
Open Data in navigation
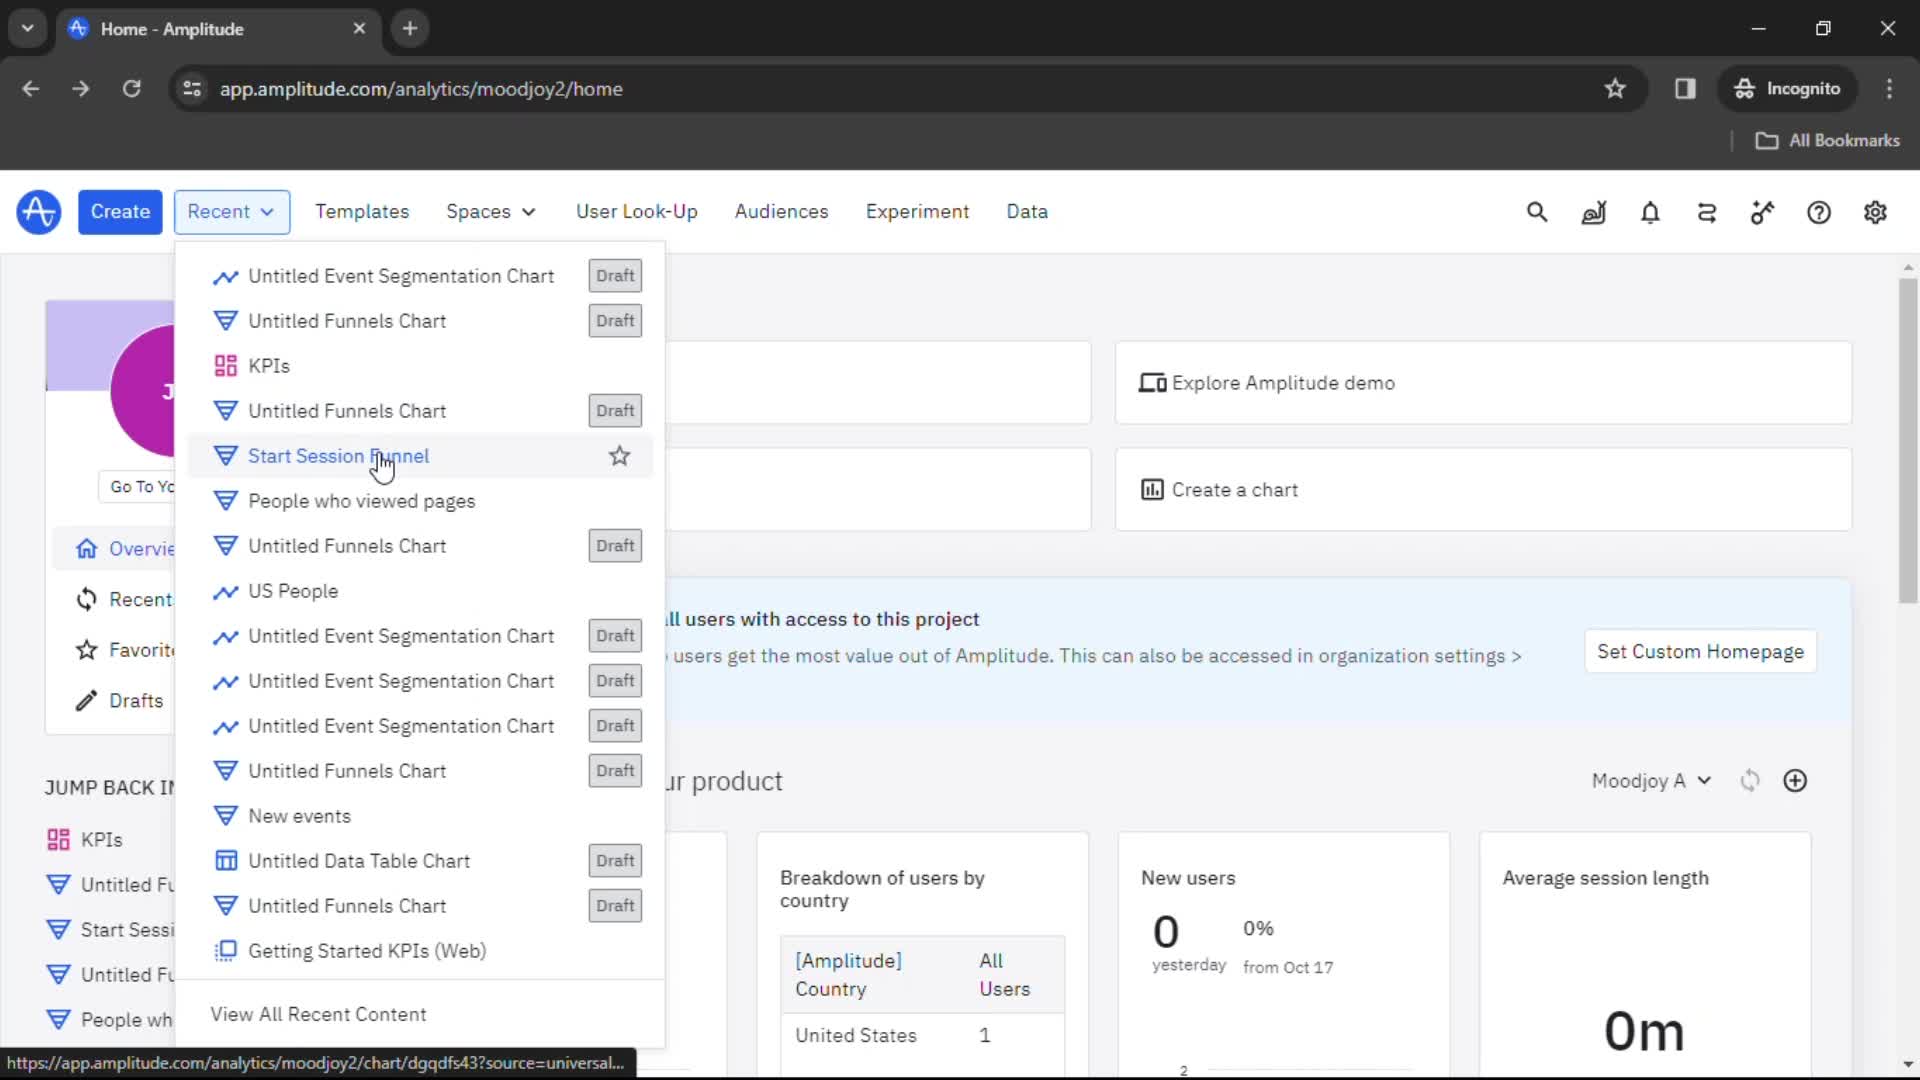coord(1027,212)
